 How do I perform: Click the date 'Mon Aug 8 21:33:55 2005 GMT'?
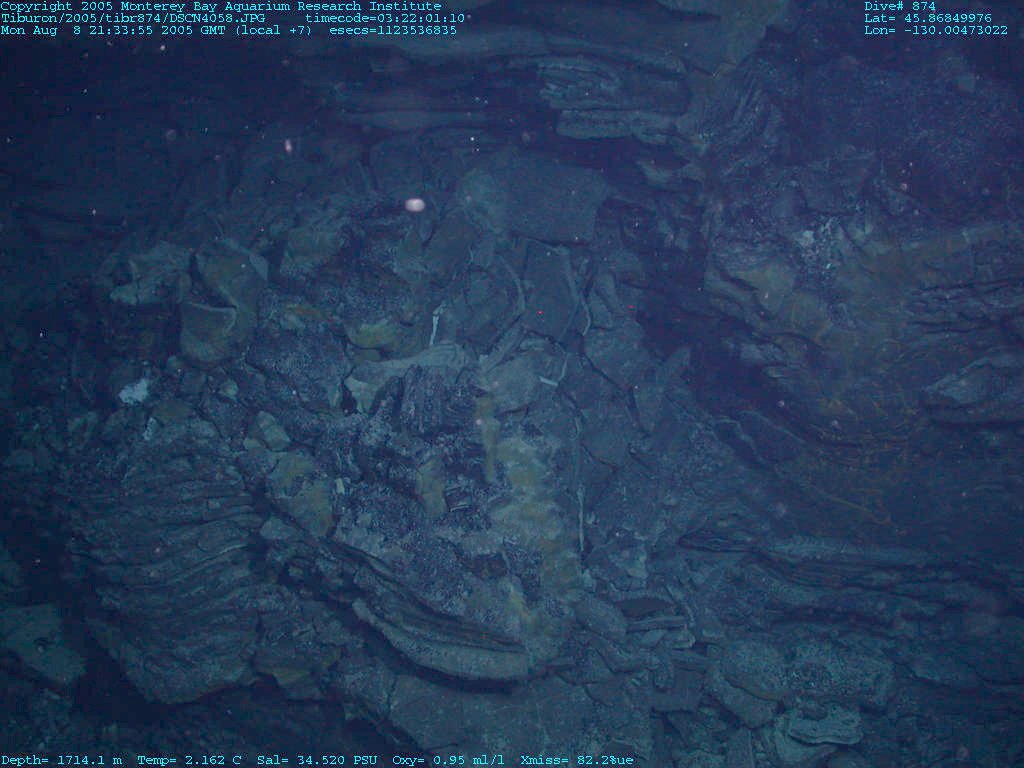[x=114, y=30]
